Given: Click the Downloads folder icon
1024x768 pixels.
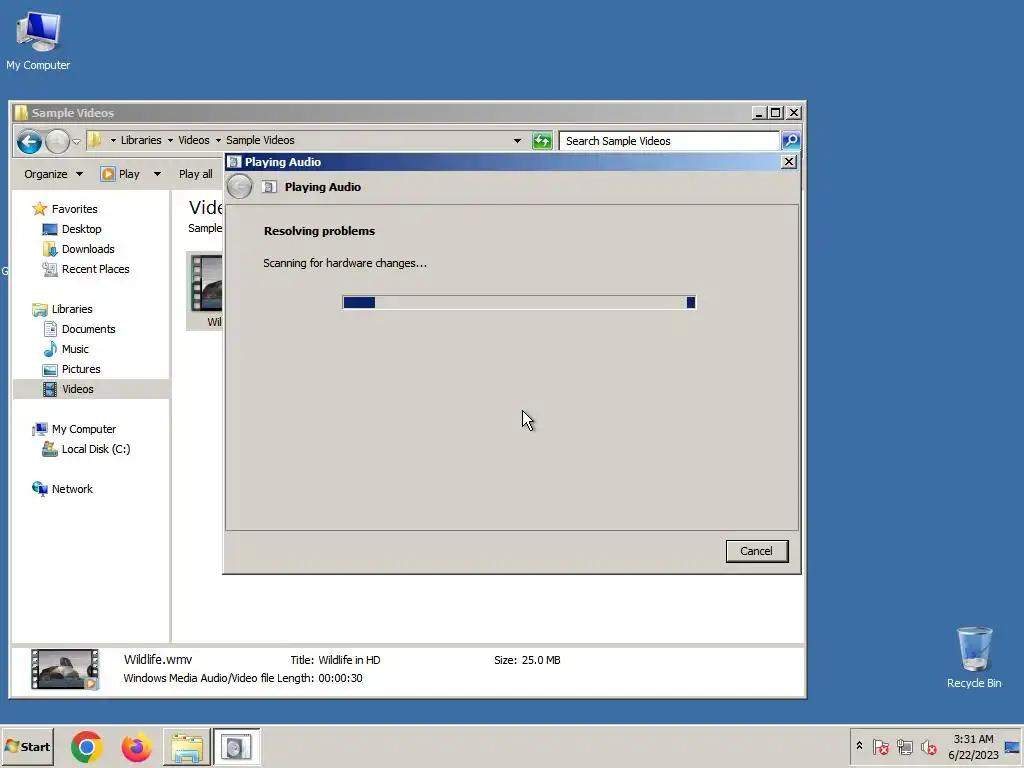Looking at the screenshot, I should [x=50, y=249].
